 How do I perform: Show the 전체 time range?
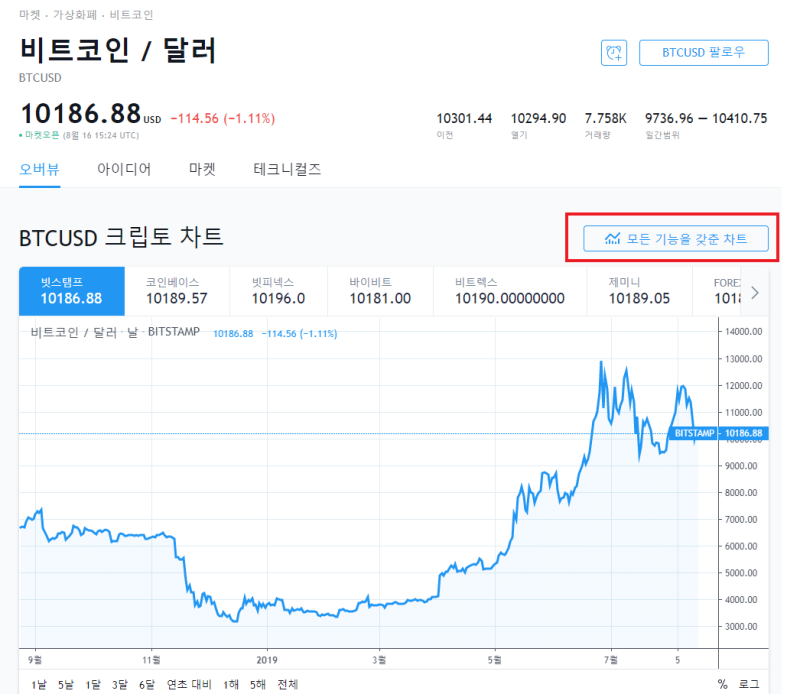(x=287, y=684)
